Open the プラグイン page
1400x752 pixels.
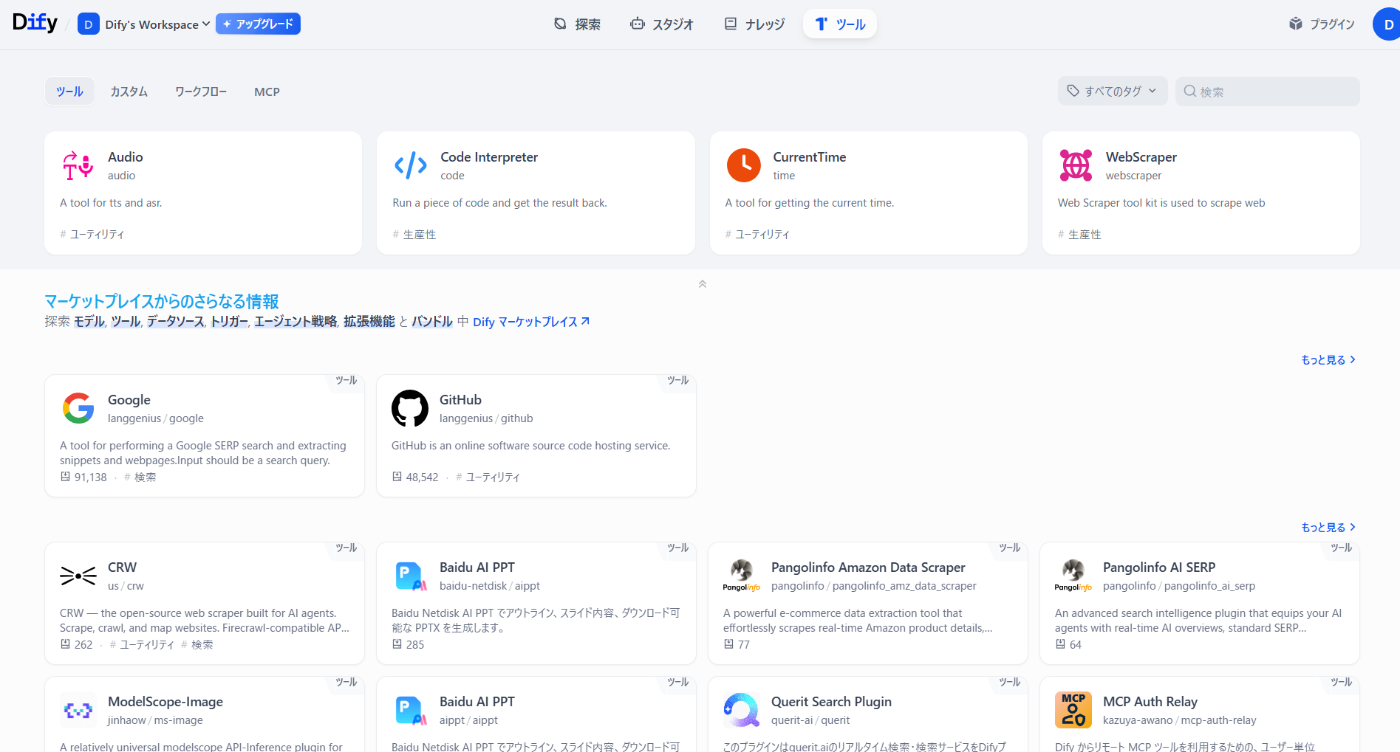[1322, 24]
